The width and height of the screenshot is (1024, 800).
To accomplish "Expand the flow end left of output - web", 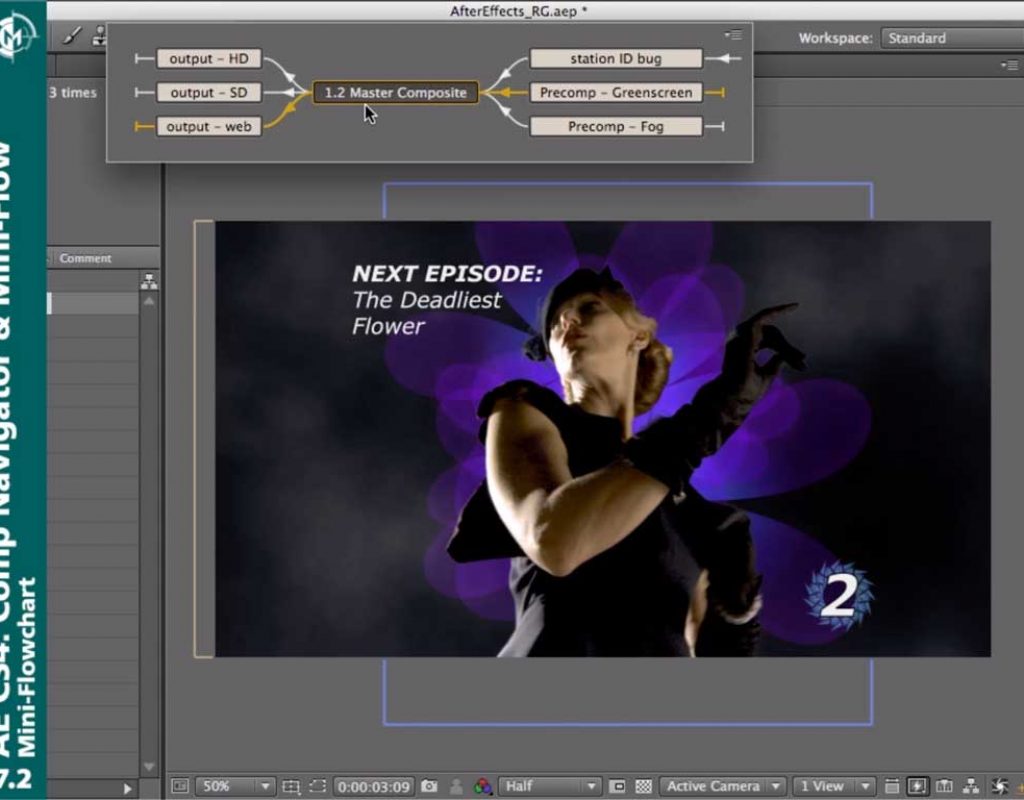I will click(144, 127).
